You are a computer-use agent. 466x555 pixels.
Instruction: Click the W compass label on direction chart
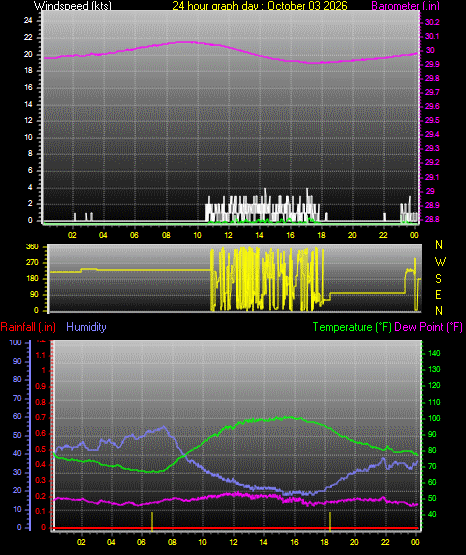pos(440,262)
